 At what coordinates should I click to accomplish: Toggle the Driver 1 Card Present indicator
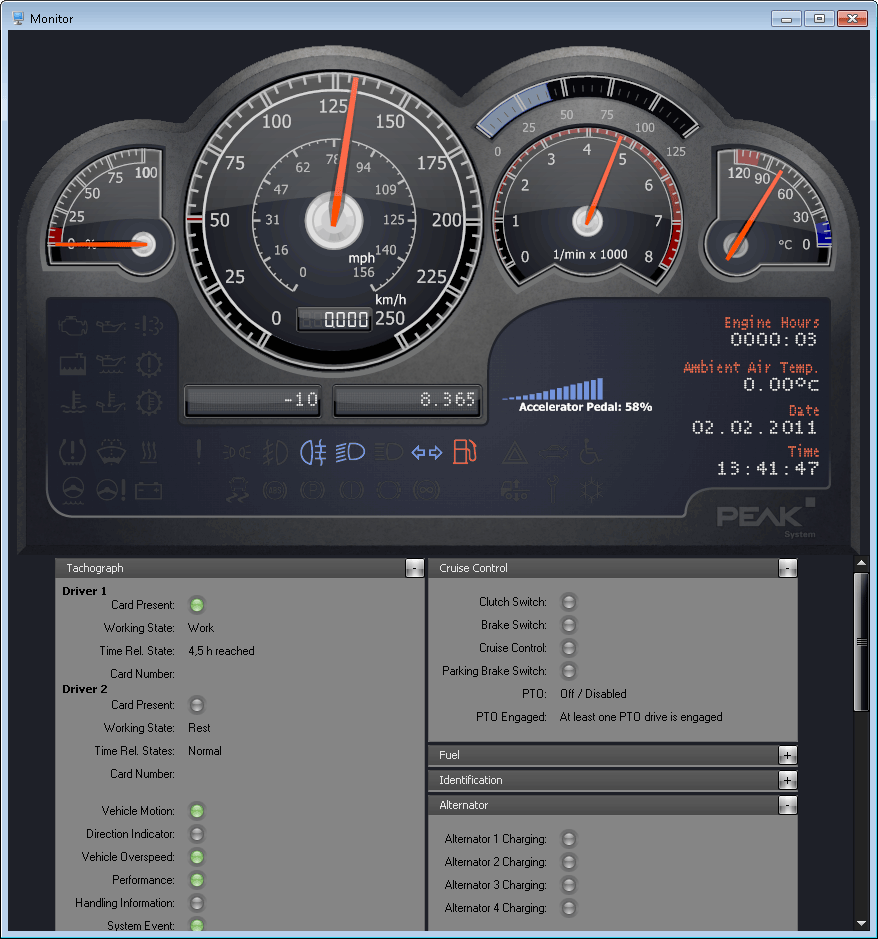point(197,605)
